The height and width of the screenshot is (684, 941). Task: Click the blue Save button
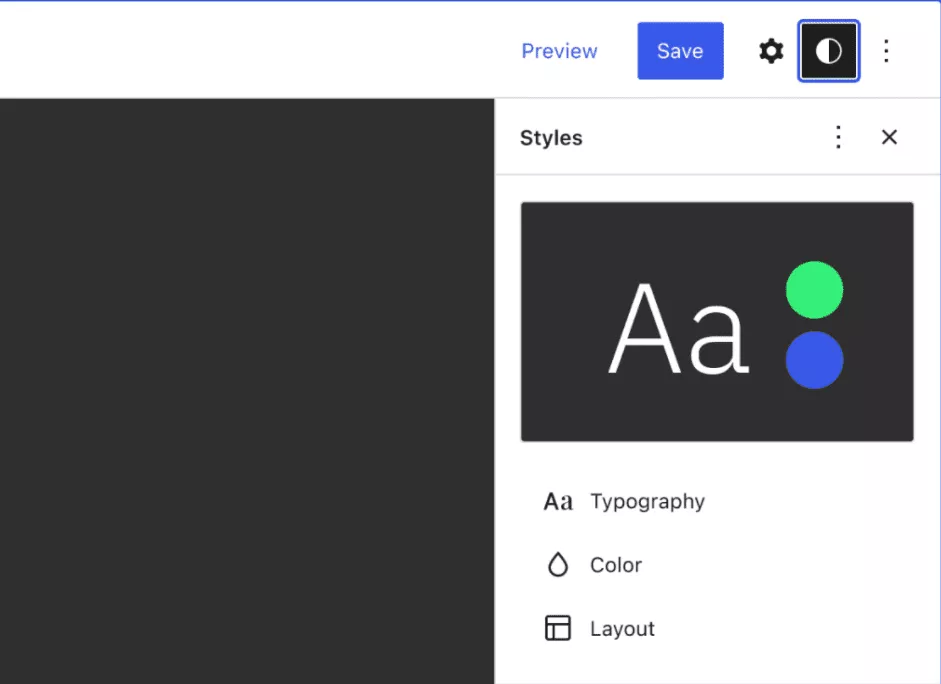(x=681, y=51)
